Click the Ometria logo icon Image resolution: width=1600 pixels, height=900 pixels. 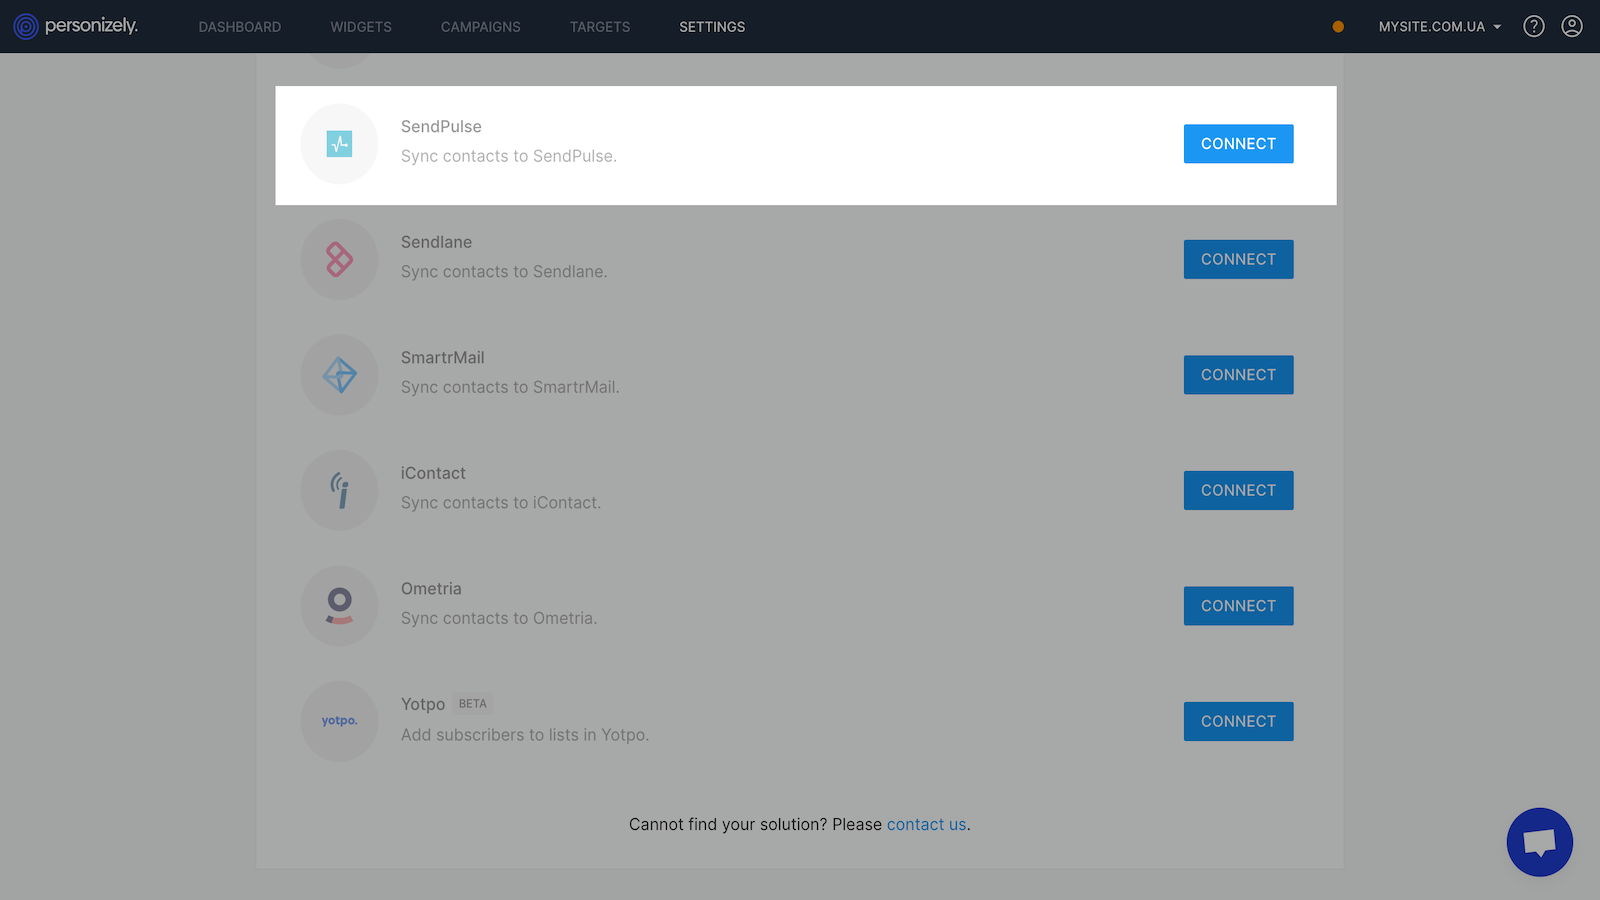(339, 606)
